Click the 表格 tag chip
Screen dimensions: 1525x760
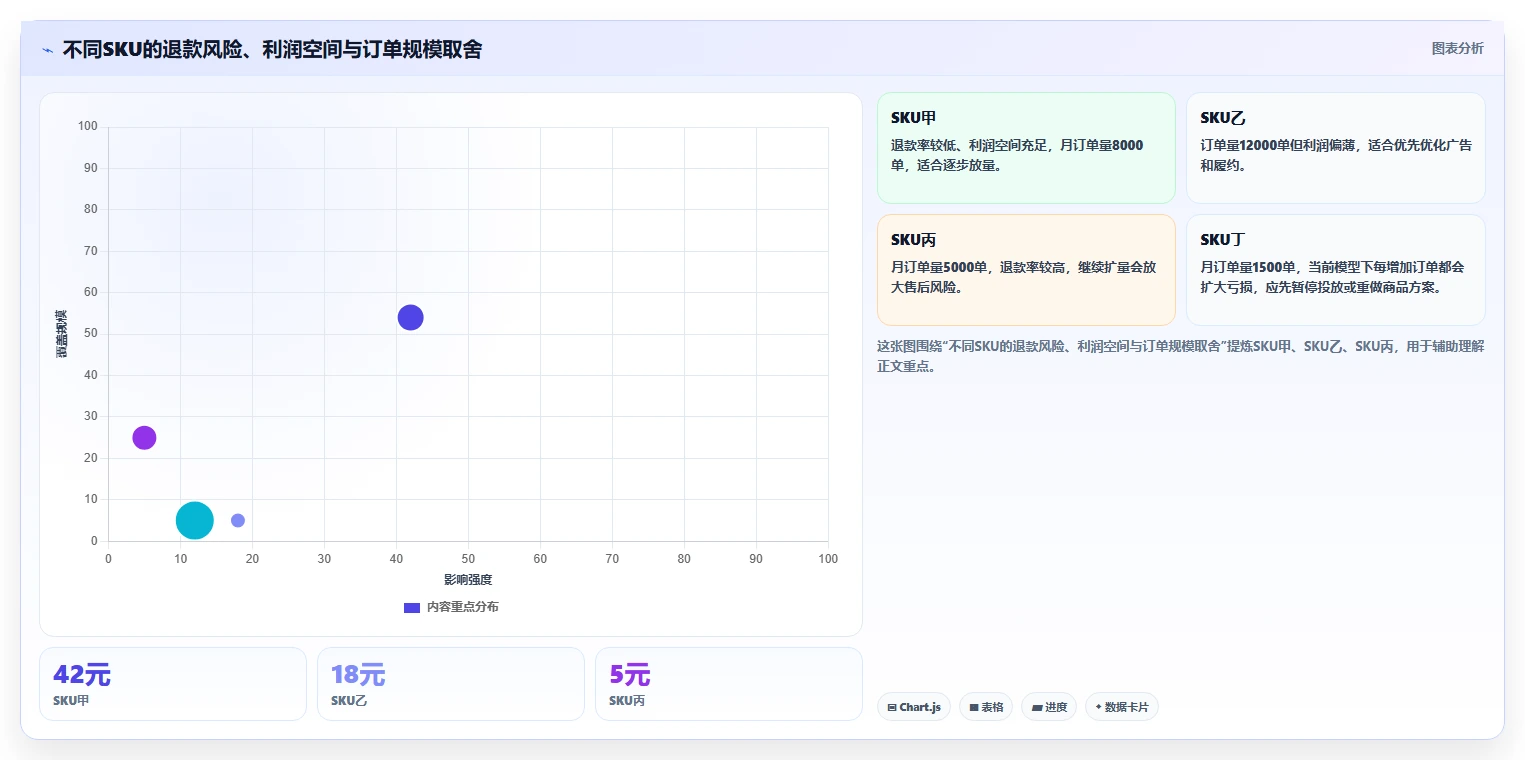pos(986,707)
